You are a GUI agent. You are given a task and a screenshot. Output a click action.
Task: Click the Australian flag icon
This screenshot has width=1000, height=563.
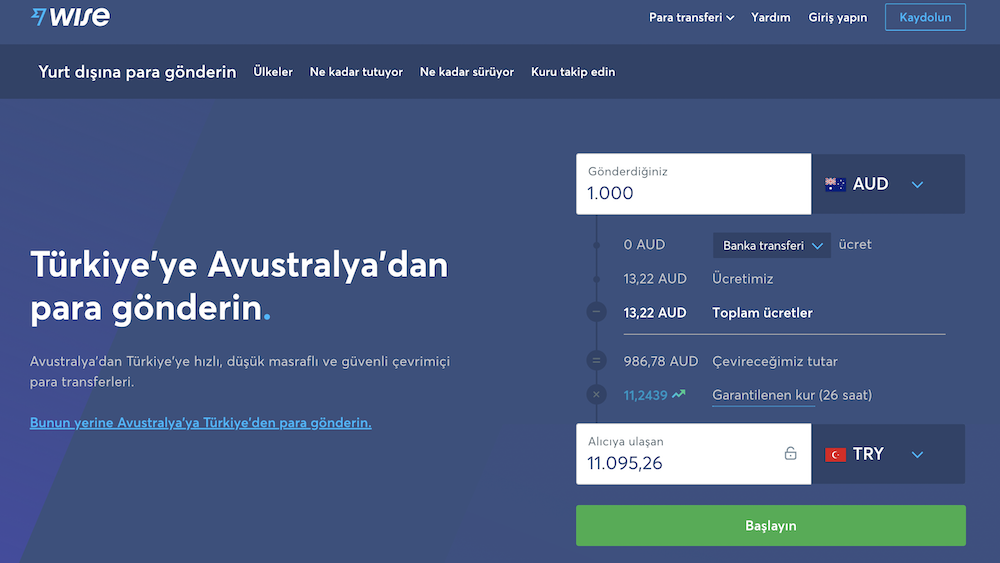click(835, 184)
